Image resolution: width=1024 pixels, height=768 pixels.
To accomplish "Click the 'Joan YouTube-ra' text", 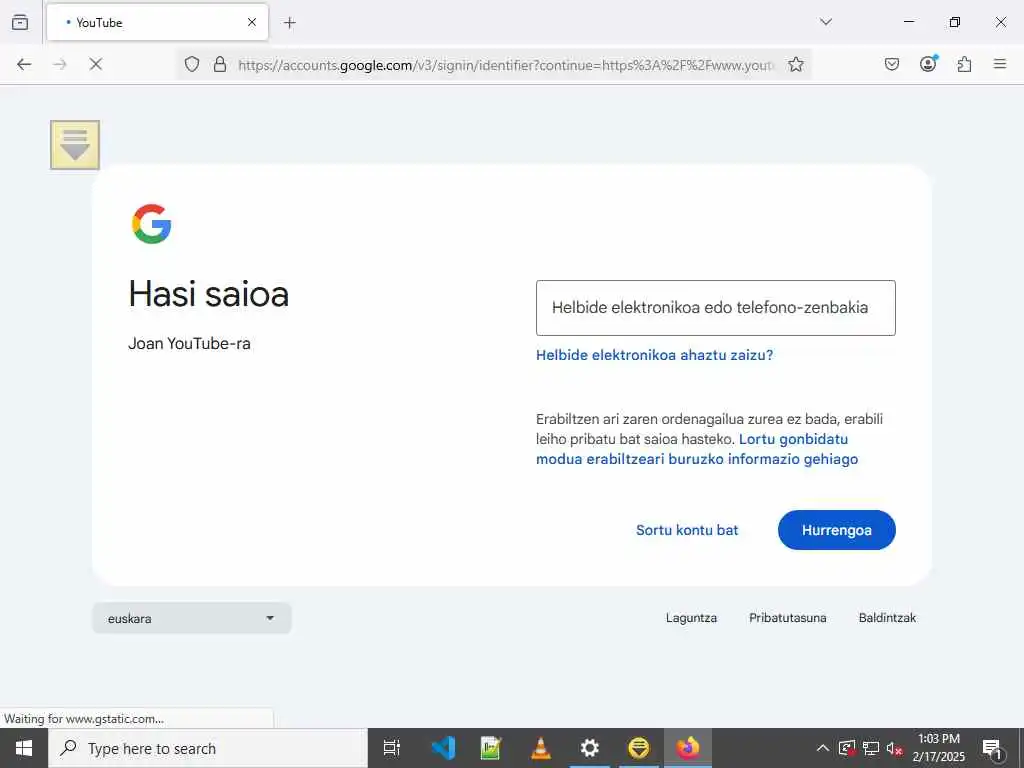I will coord(189,344).
